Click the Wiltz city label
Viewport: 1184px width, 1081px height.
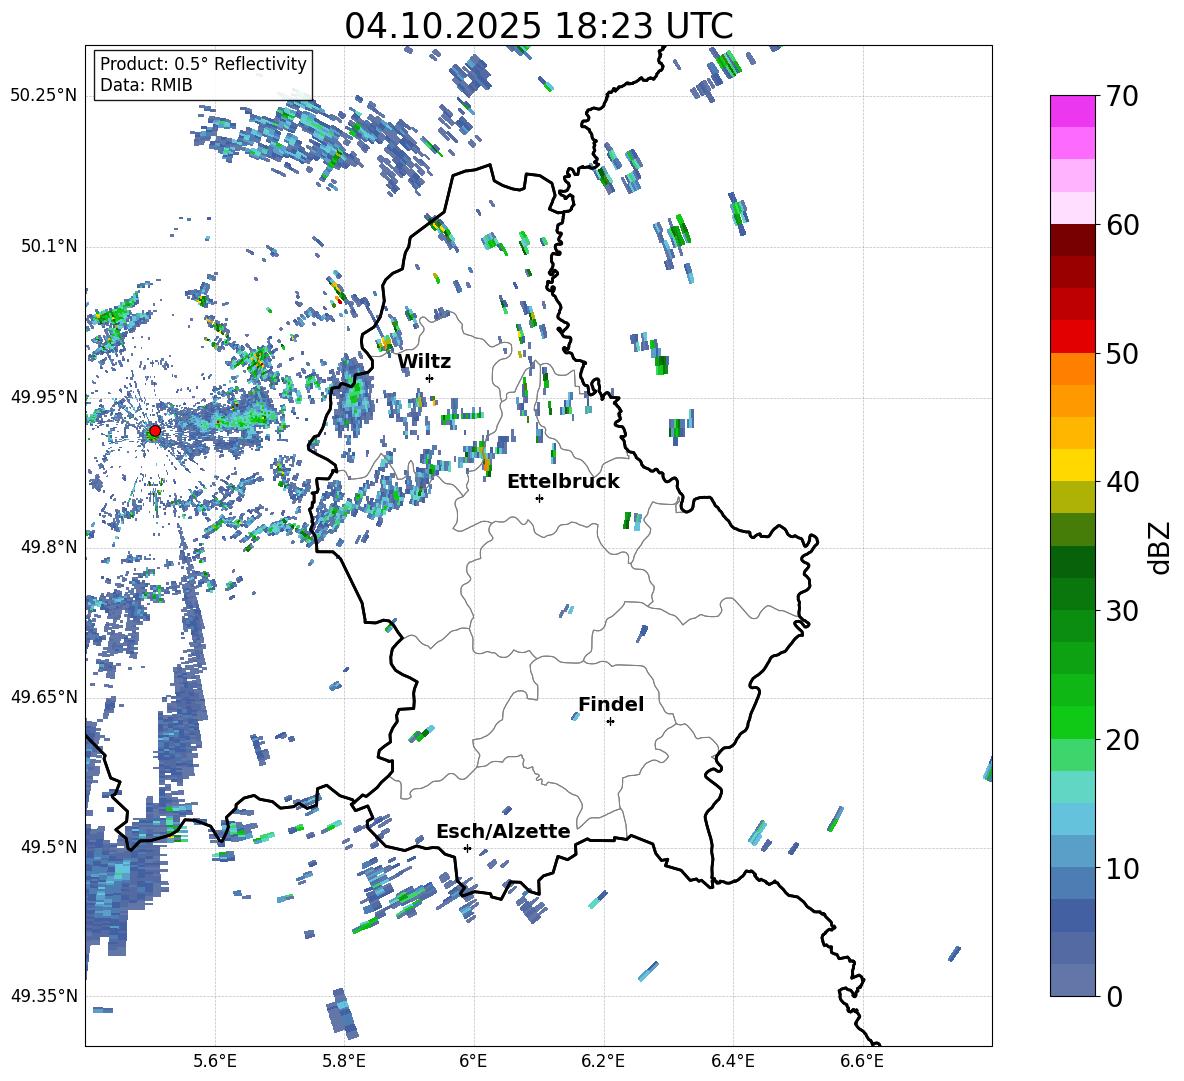(x=424, y=362)
